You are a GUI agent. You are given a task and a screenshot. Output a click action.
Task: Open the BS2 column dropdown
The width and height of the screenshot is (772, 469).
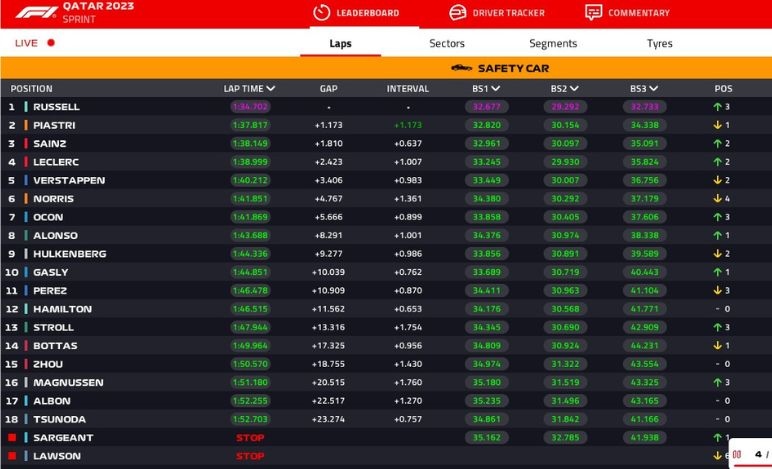click(575, 89)
